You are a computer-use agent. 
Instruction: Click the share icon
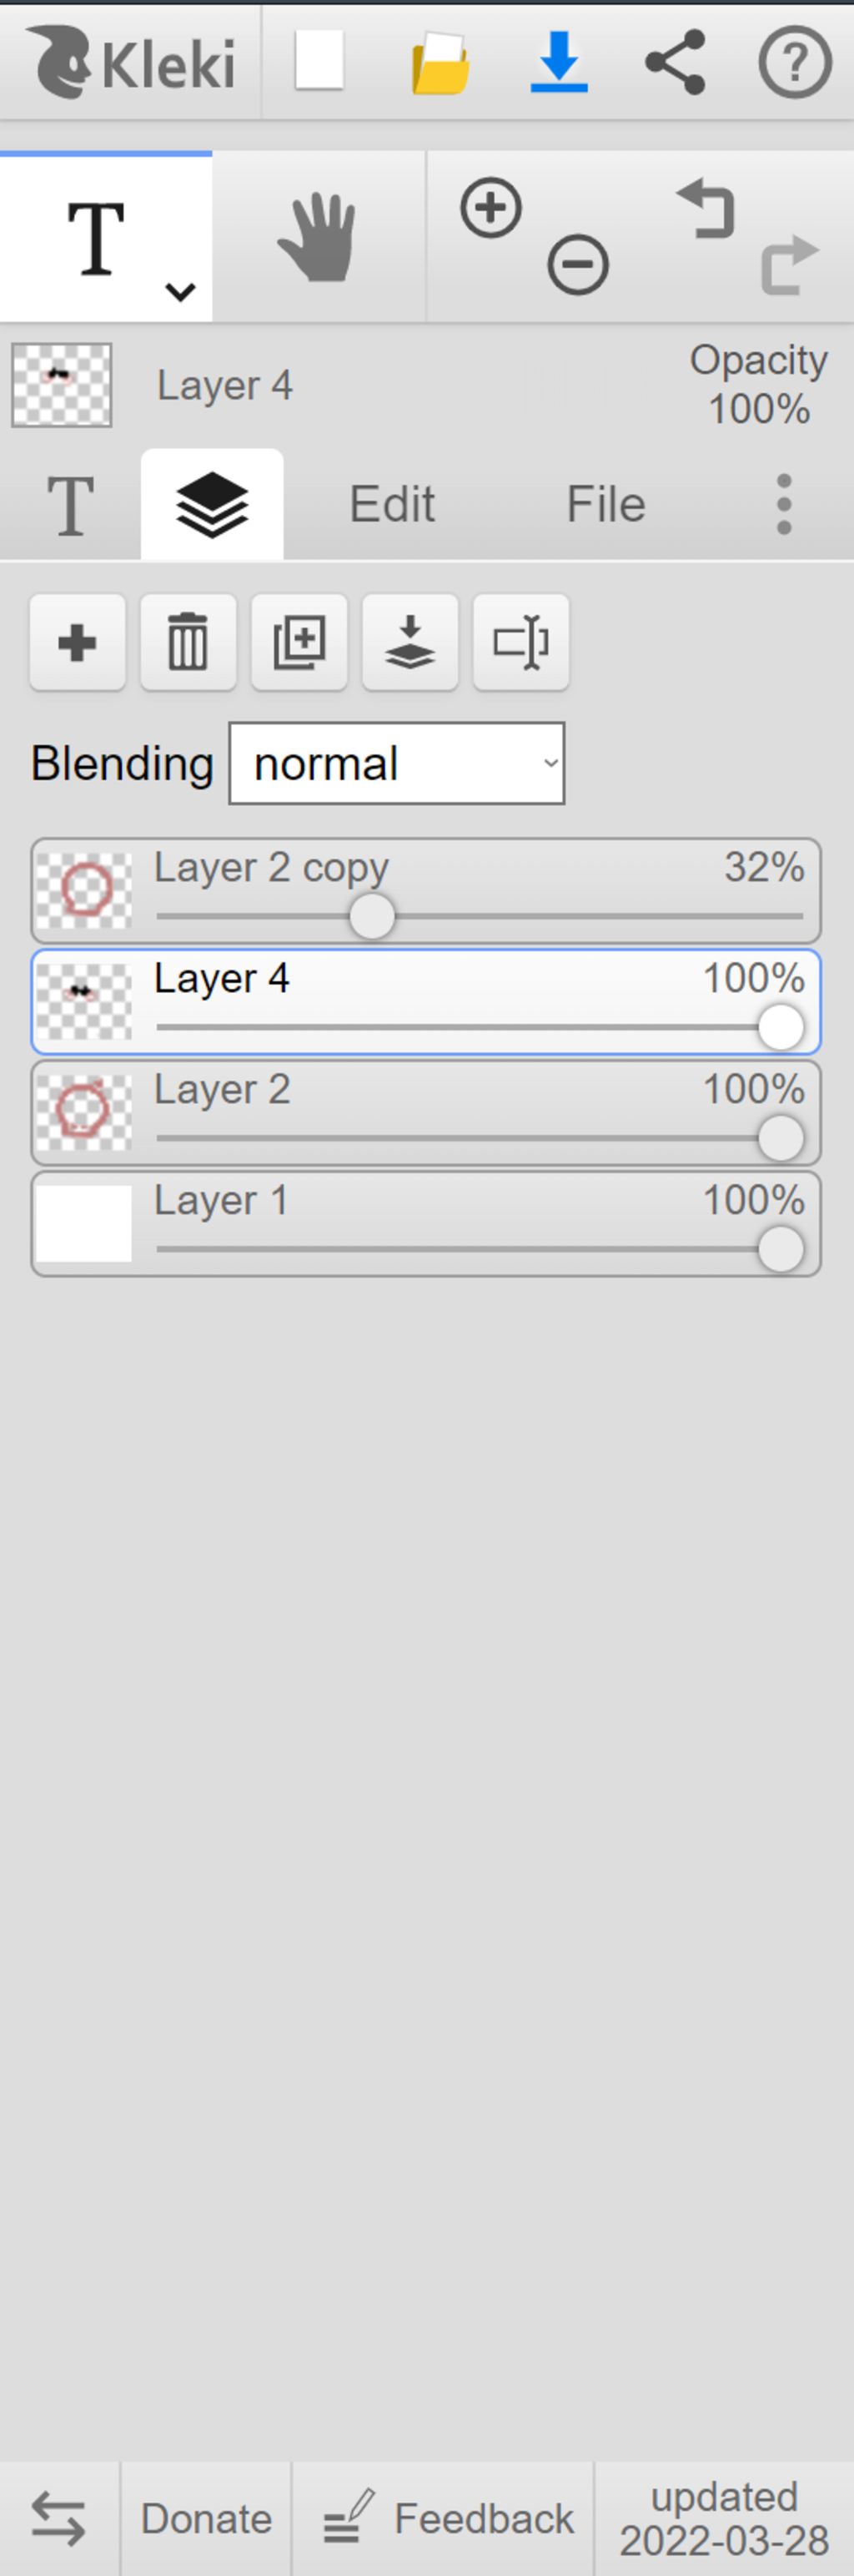(x=675, y=62)
